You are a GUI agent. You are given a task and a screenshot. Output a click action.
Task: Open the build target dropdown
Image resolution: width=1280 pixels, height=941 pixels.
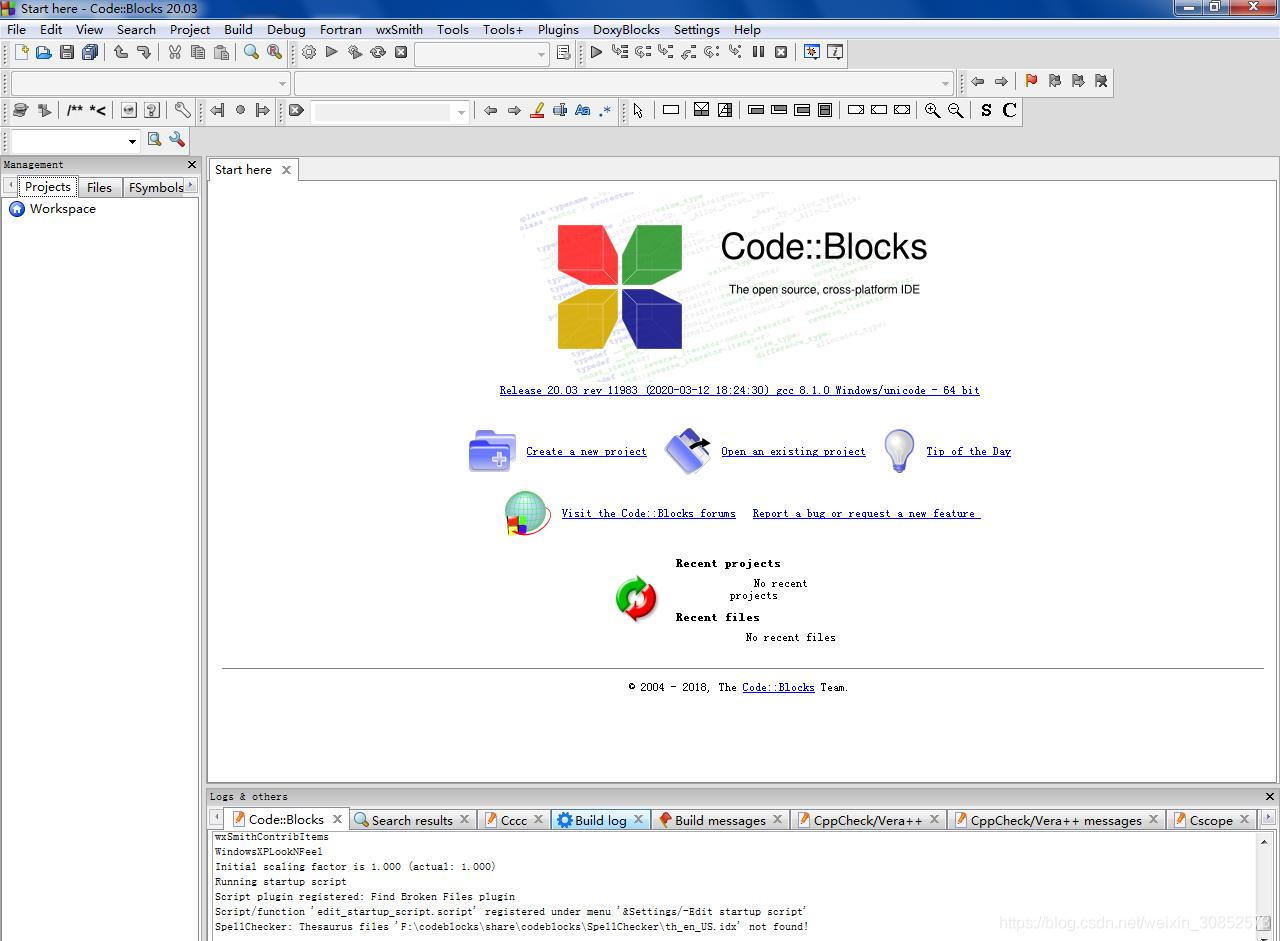click(541, 53)
